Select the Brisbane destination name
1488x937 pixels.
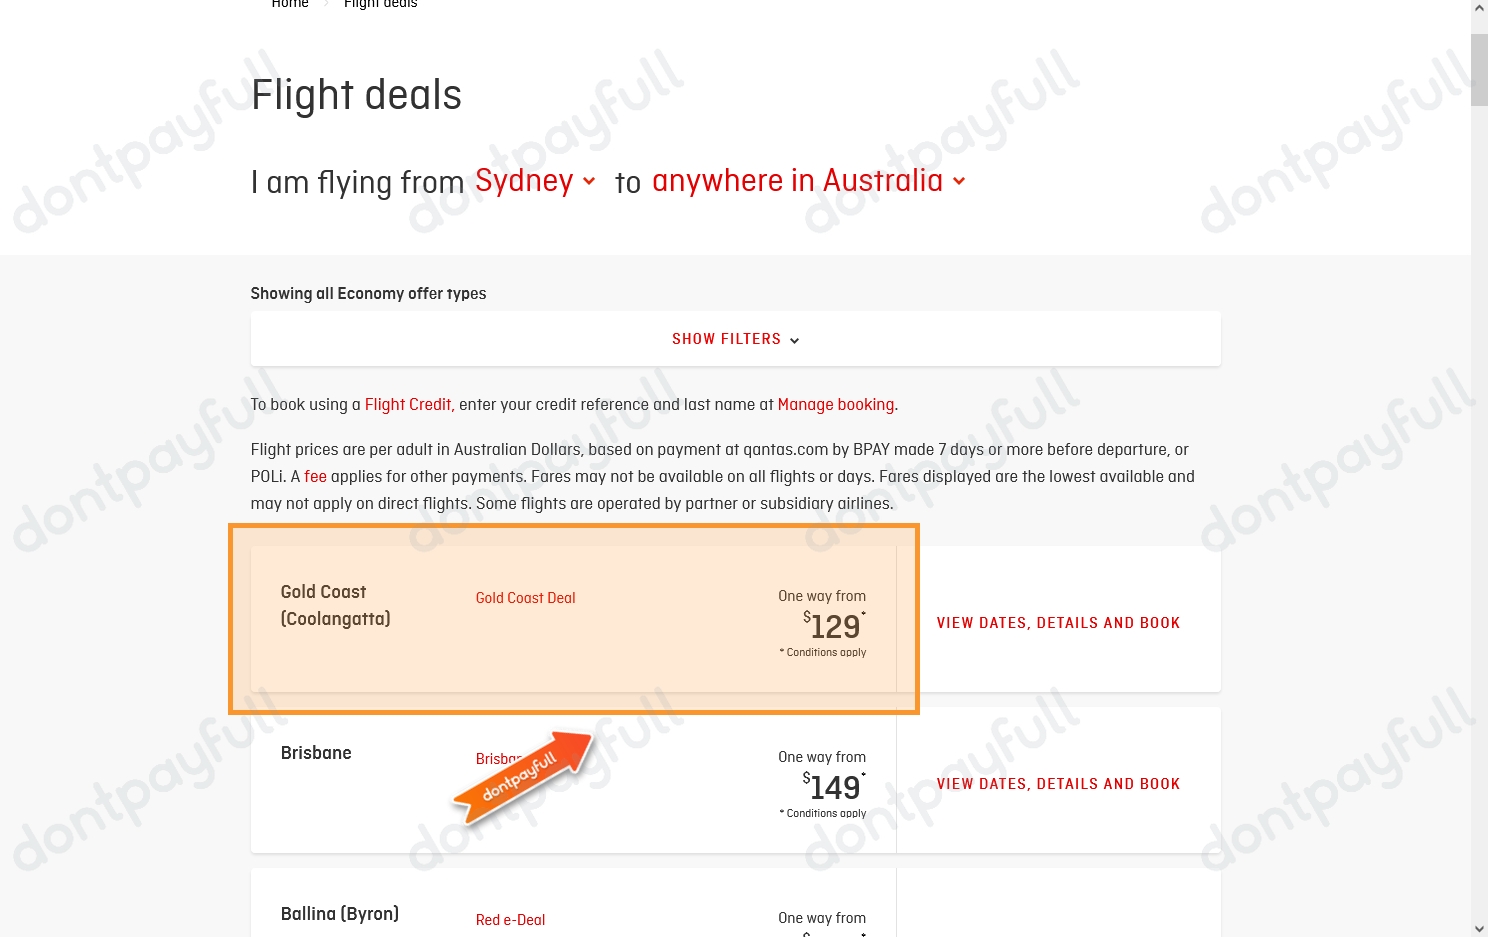pos(316,753)
